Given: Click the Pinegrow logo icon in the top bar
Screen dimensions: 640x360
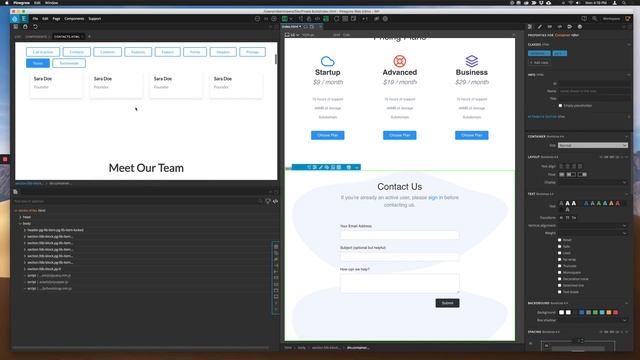Looking at the screenshot, I should coord(15,19).
